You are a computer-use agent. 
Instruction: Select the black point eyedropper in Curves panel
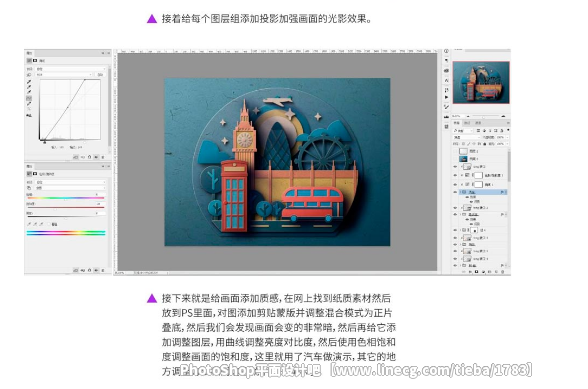click(x=29, y=82)
